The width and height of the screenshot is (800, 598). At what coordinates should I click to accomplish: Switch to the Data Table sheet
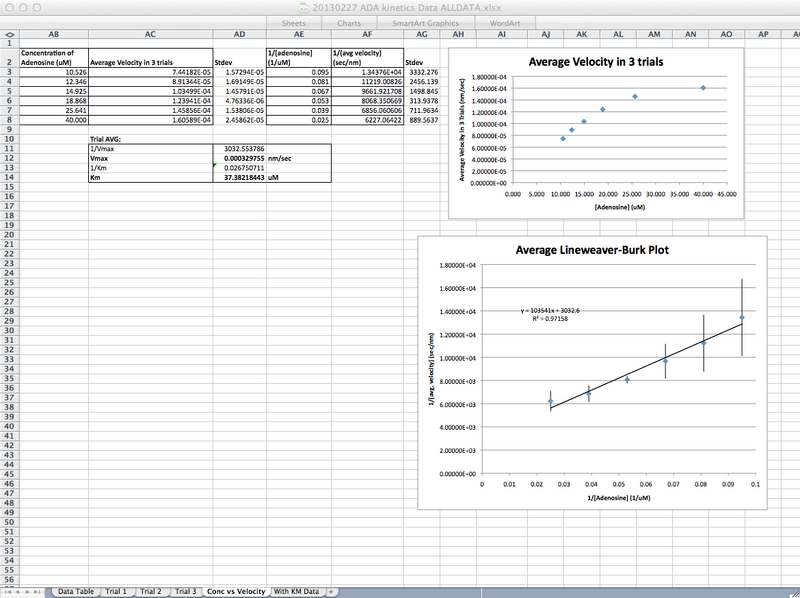click(77, 590)
